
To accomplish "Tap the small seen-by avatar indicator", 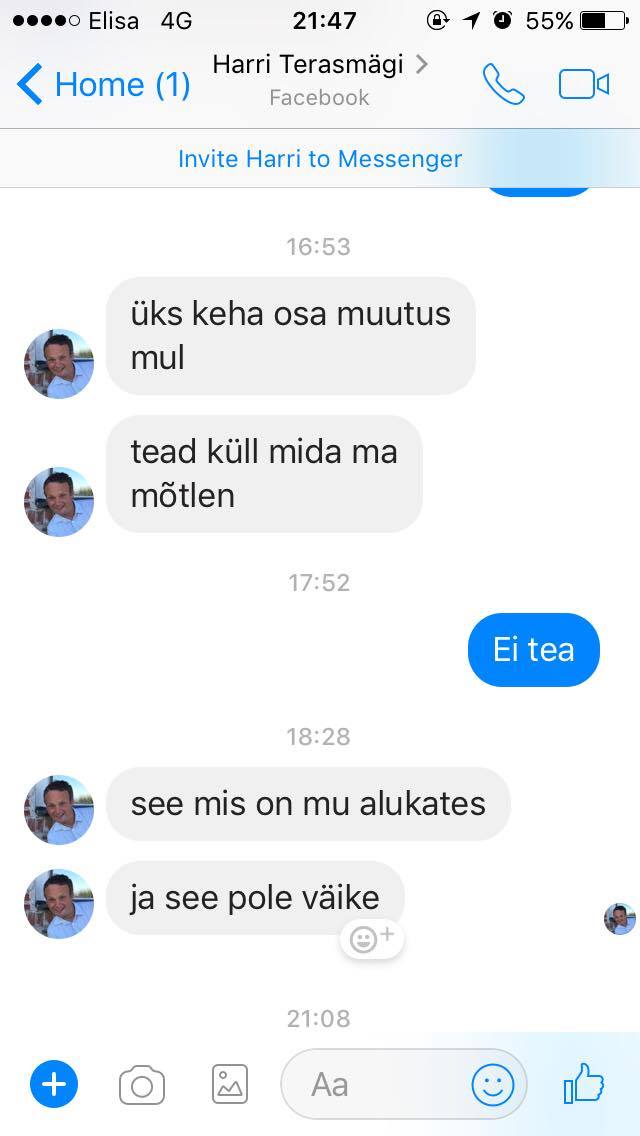I will (x=620, y=919).
